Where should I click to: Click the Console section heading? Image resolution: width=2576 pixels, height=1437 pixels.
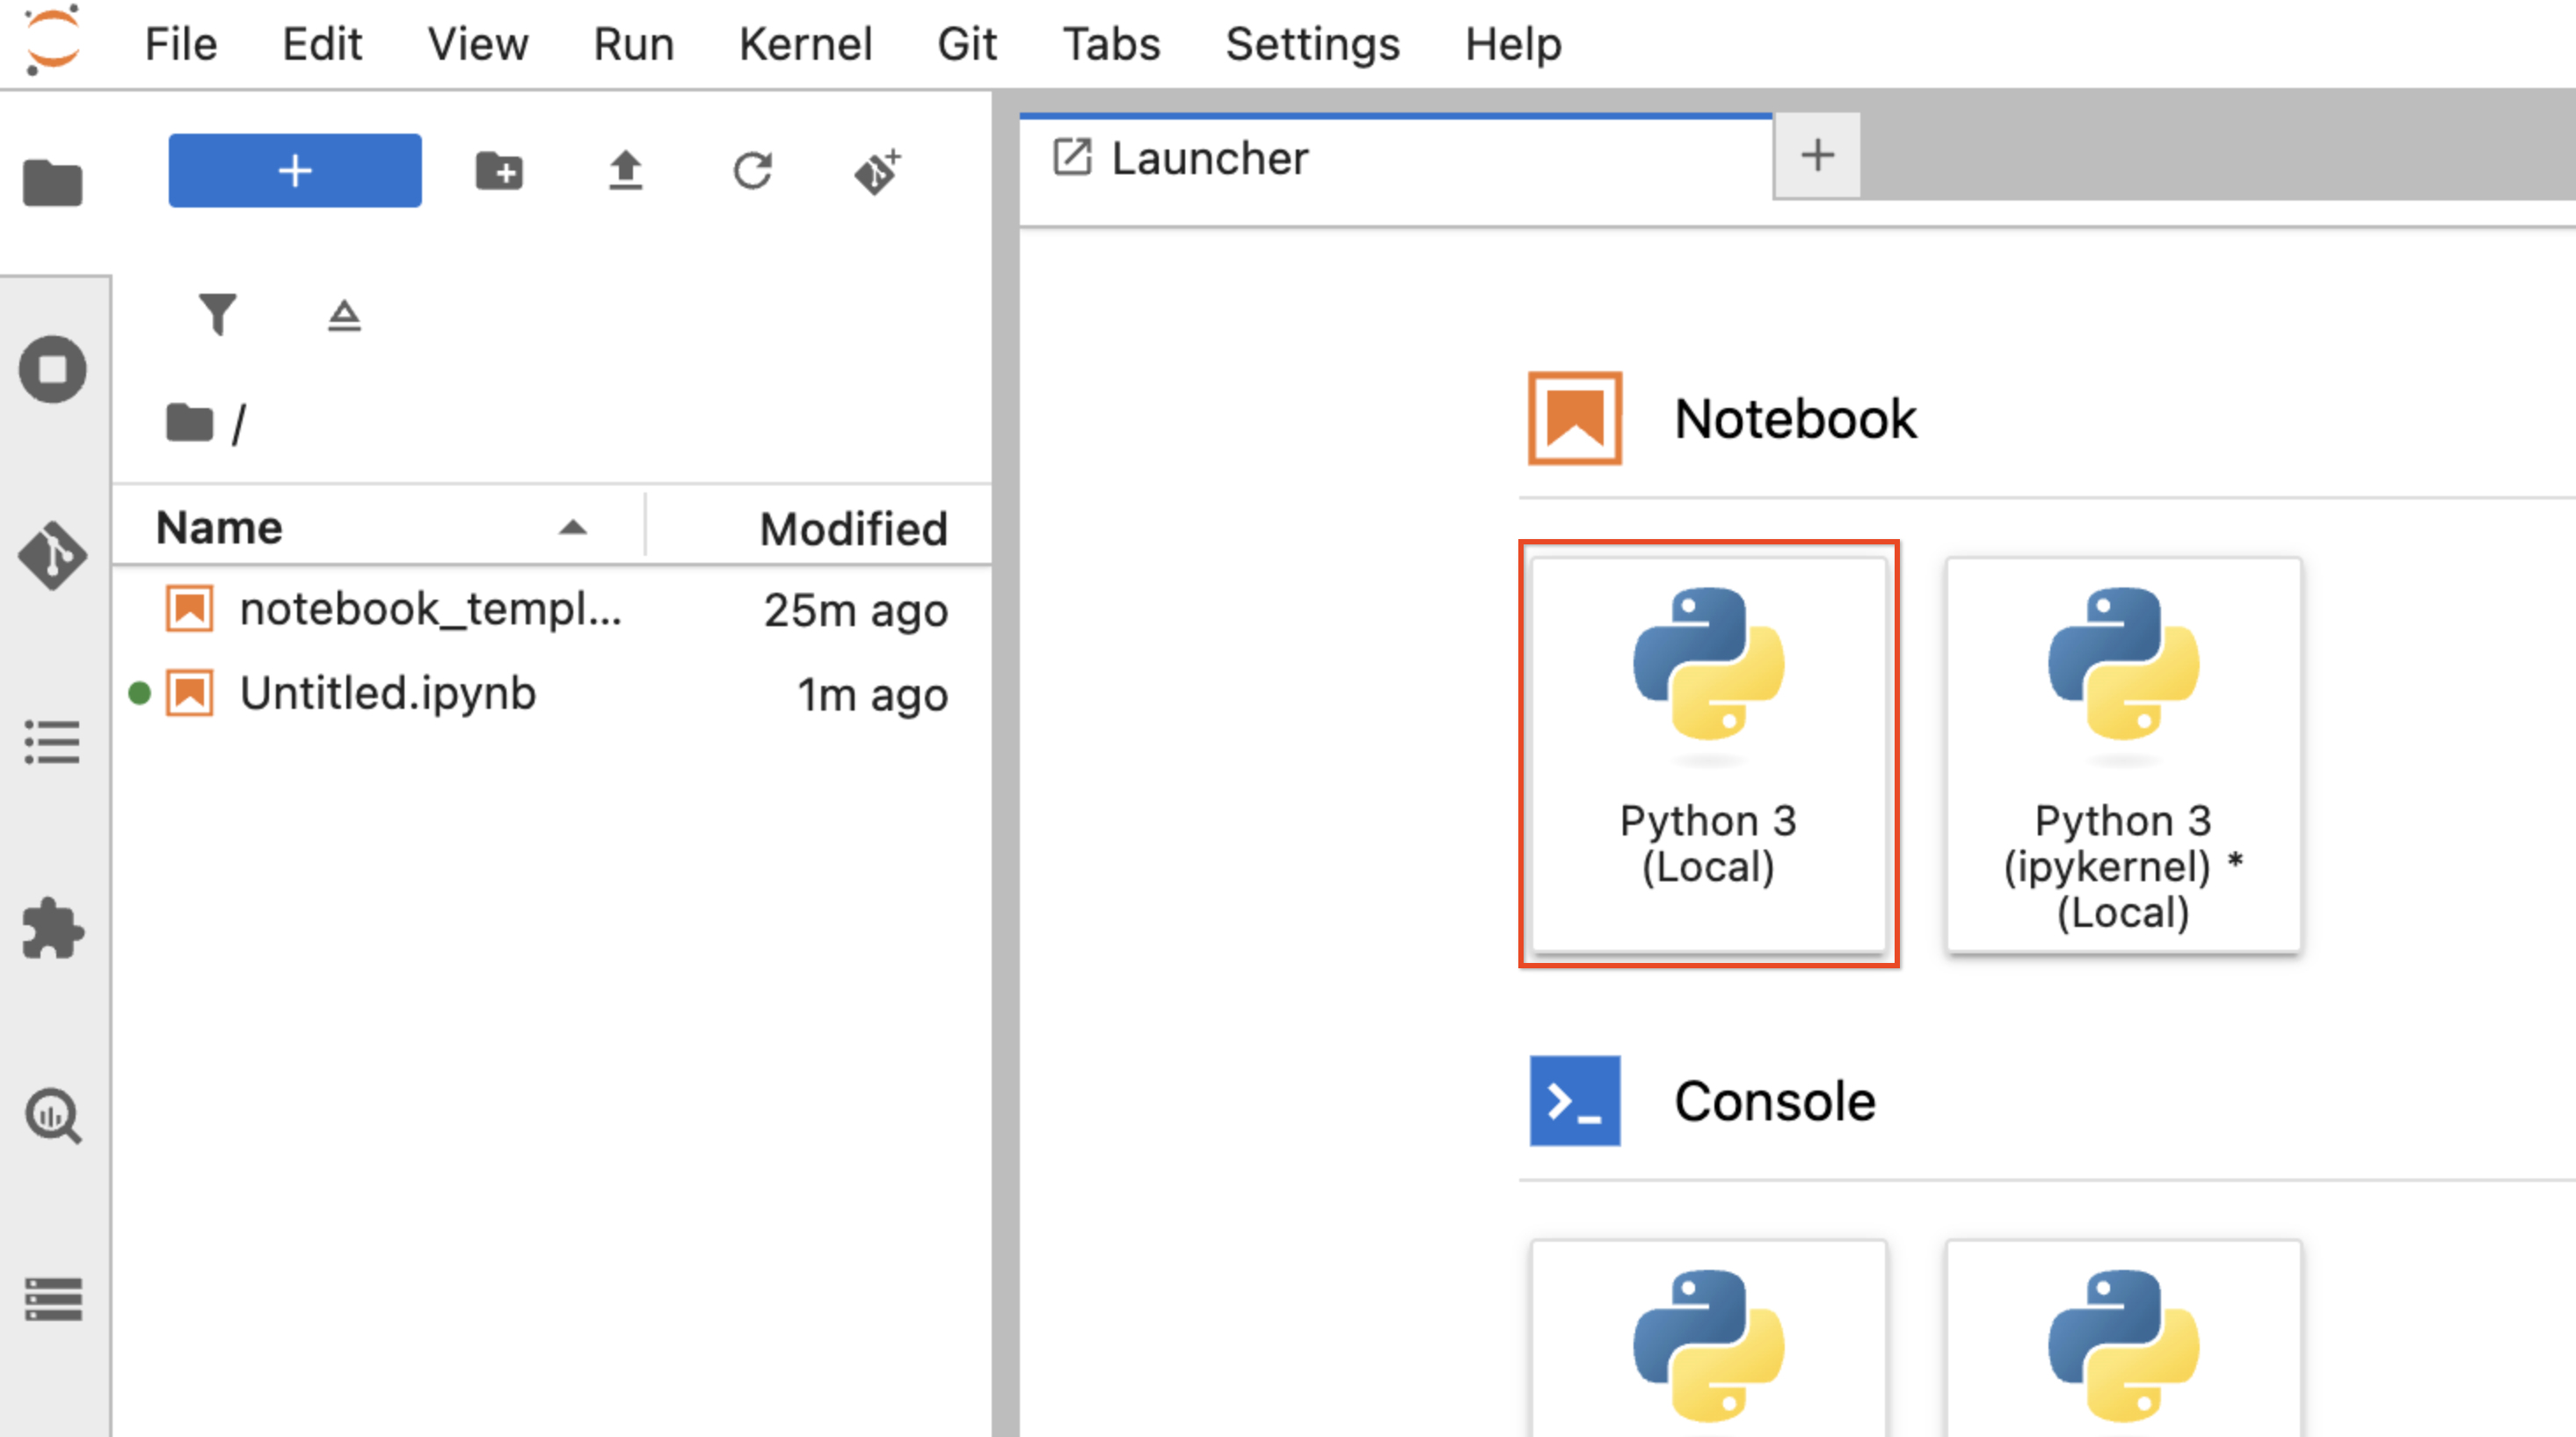coord(1775,1101)
